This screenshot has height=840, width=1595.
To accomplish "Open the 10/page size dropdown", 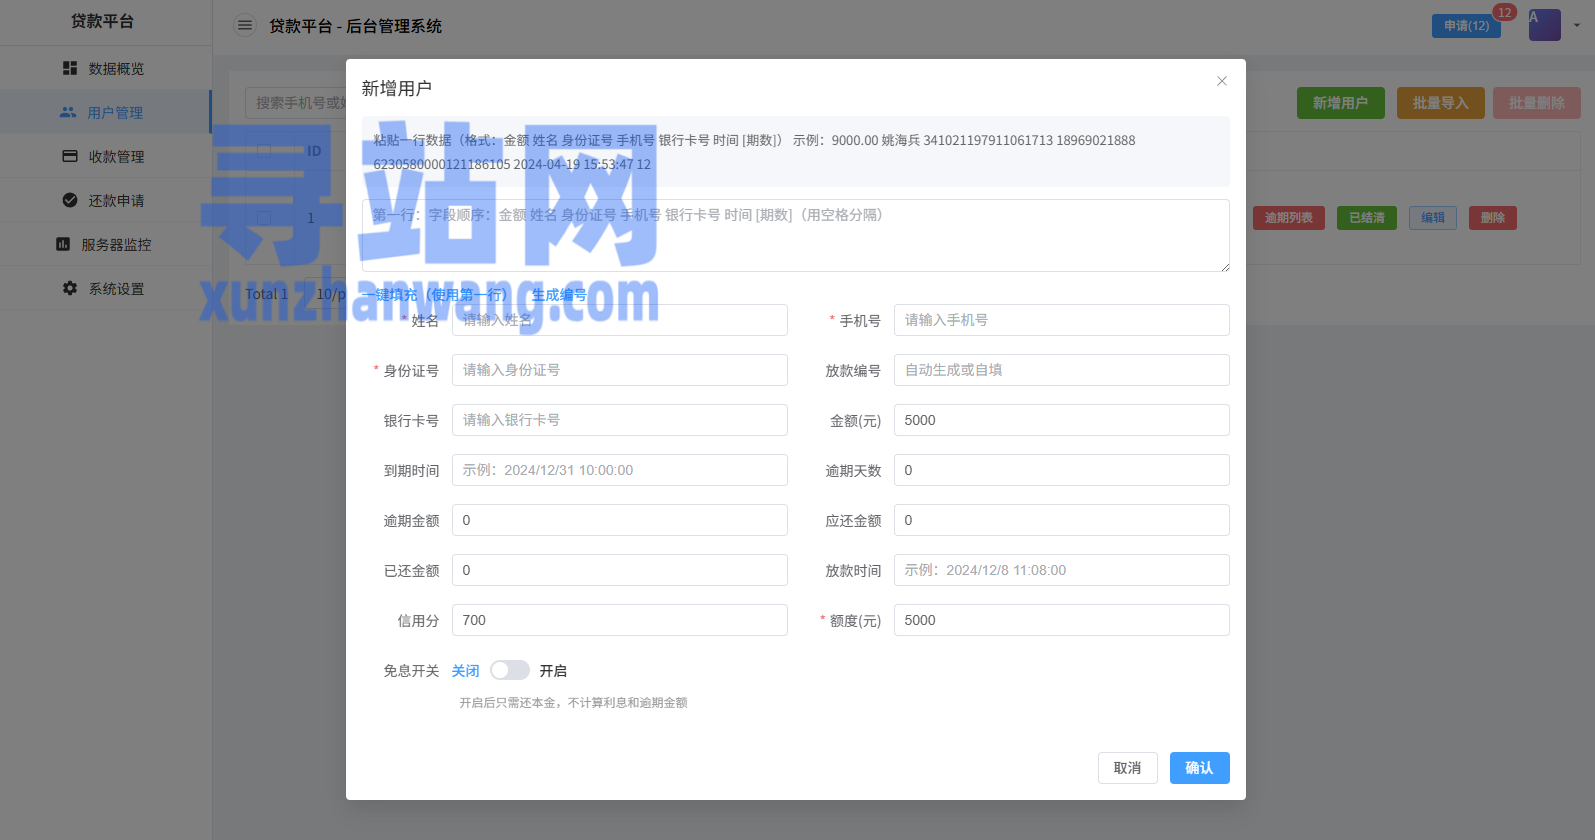I will 326,294.
